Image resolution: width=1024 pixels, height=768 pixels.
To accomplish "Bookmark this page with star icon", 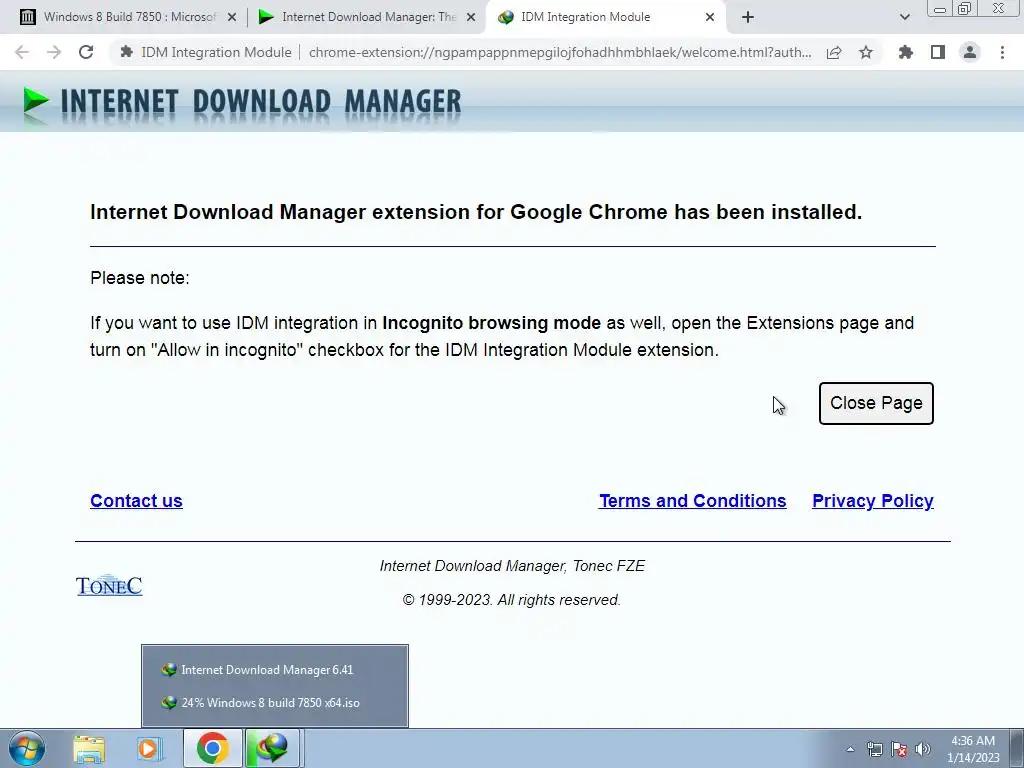I will tap(866, 52).
